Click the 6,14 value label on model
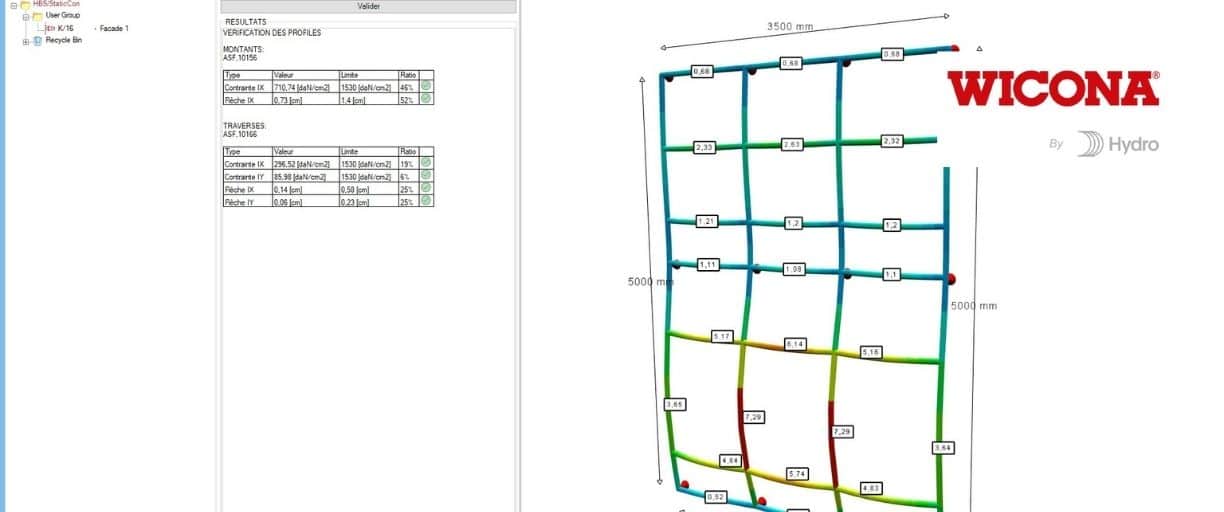This screenshot has height=512, width=1224. [x=796, y=344]
